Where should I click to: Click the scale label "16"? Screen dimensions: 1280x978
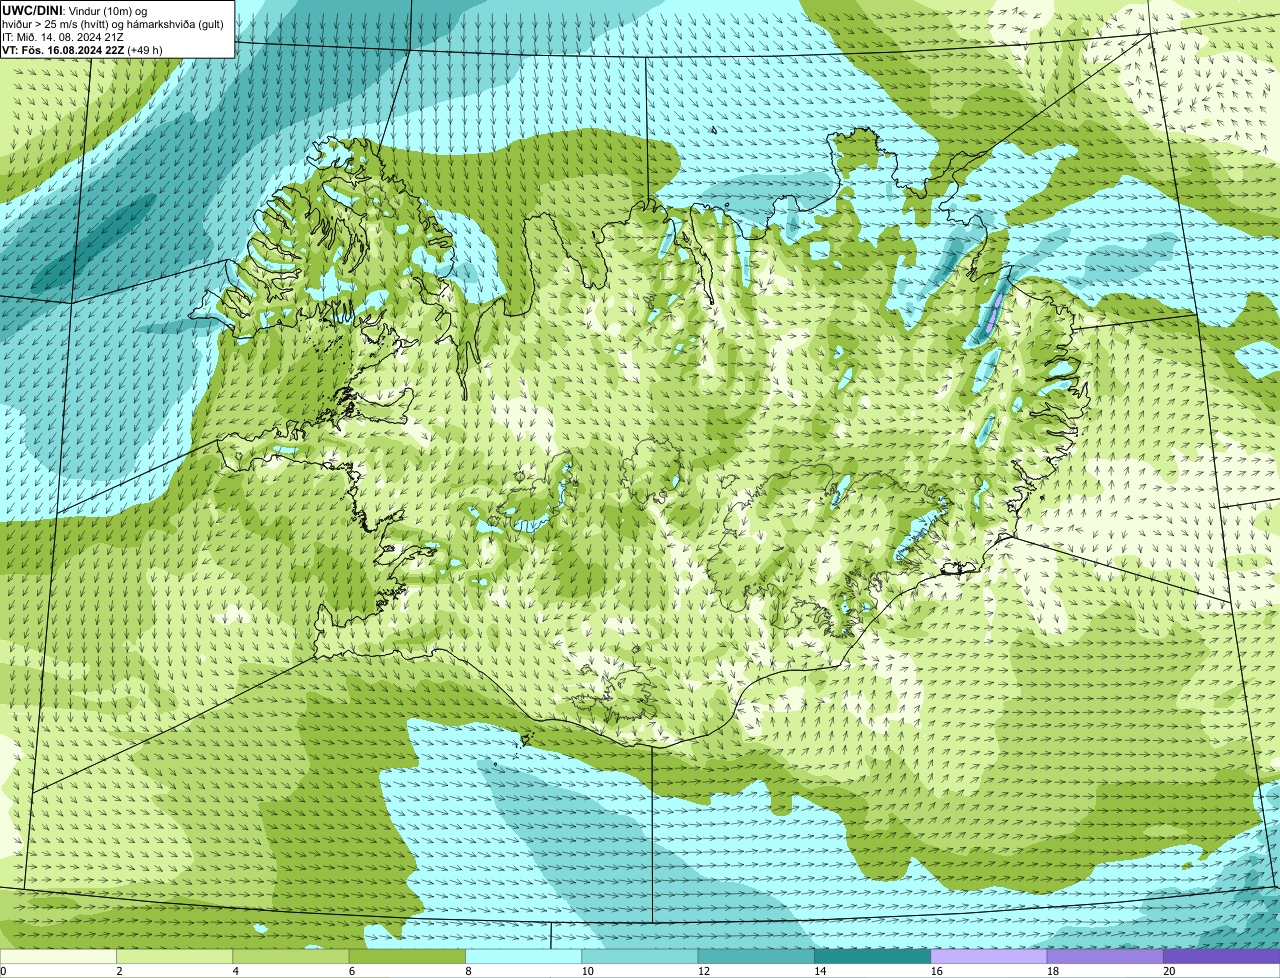click(x=937, y=971)
